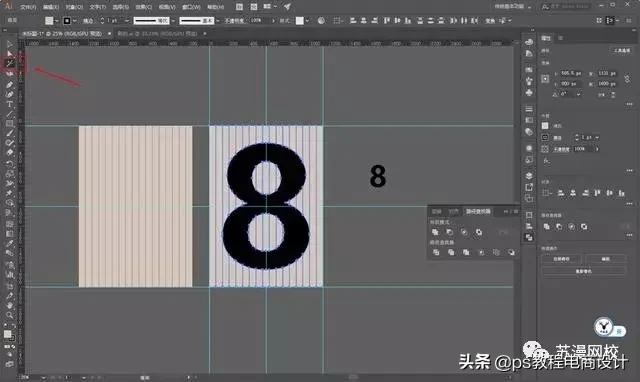This screenshot has height=382, width=640.
Task: Click Minus Back in floating Pathfinder panel
Action: [511, 253]
